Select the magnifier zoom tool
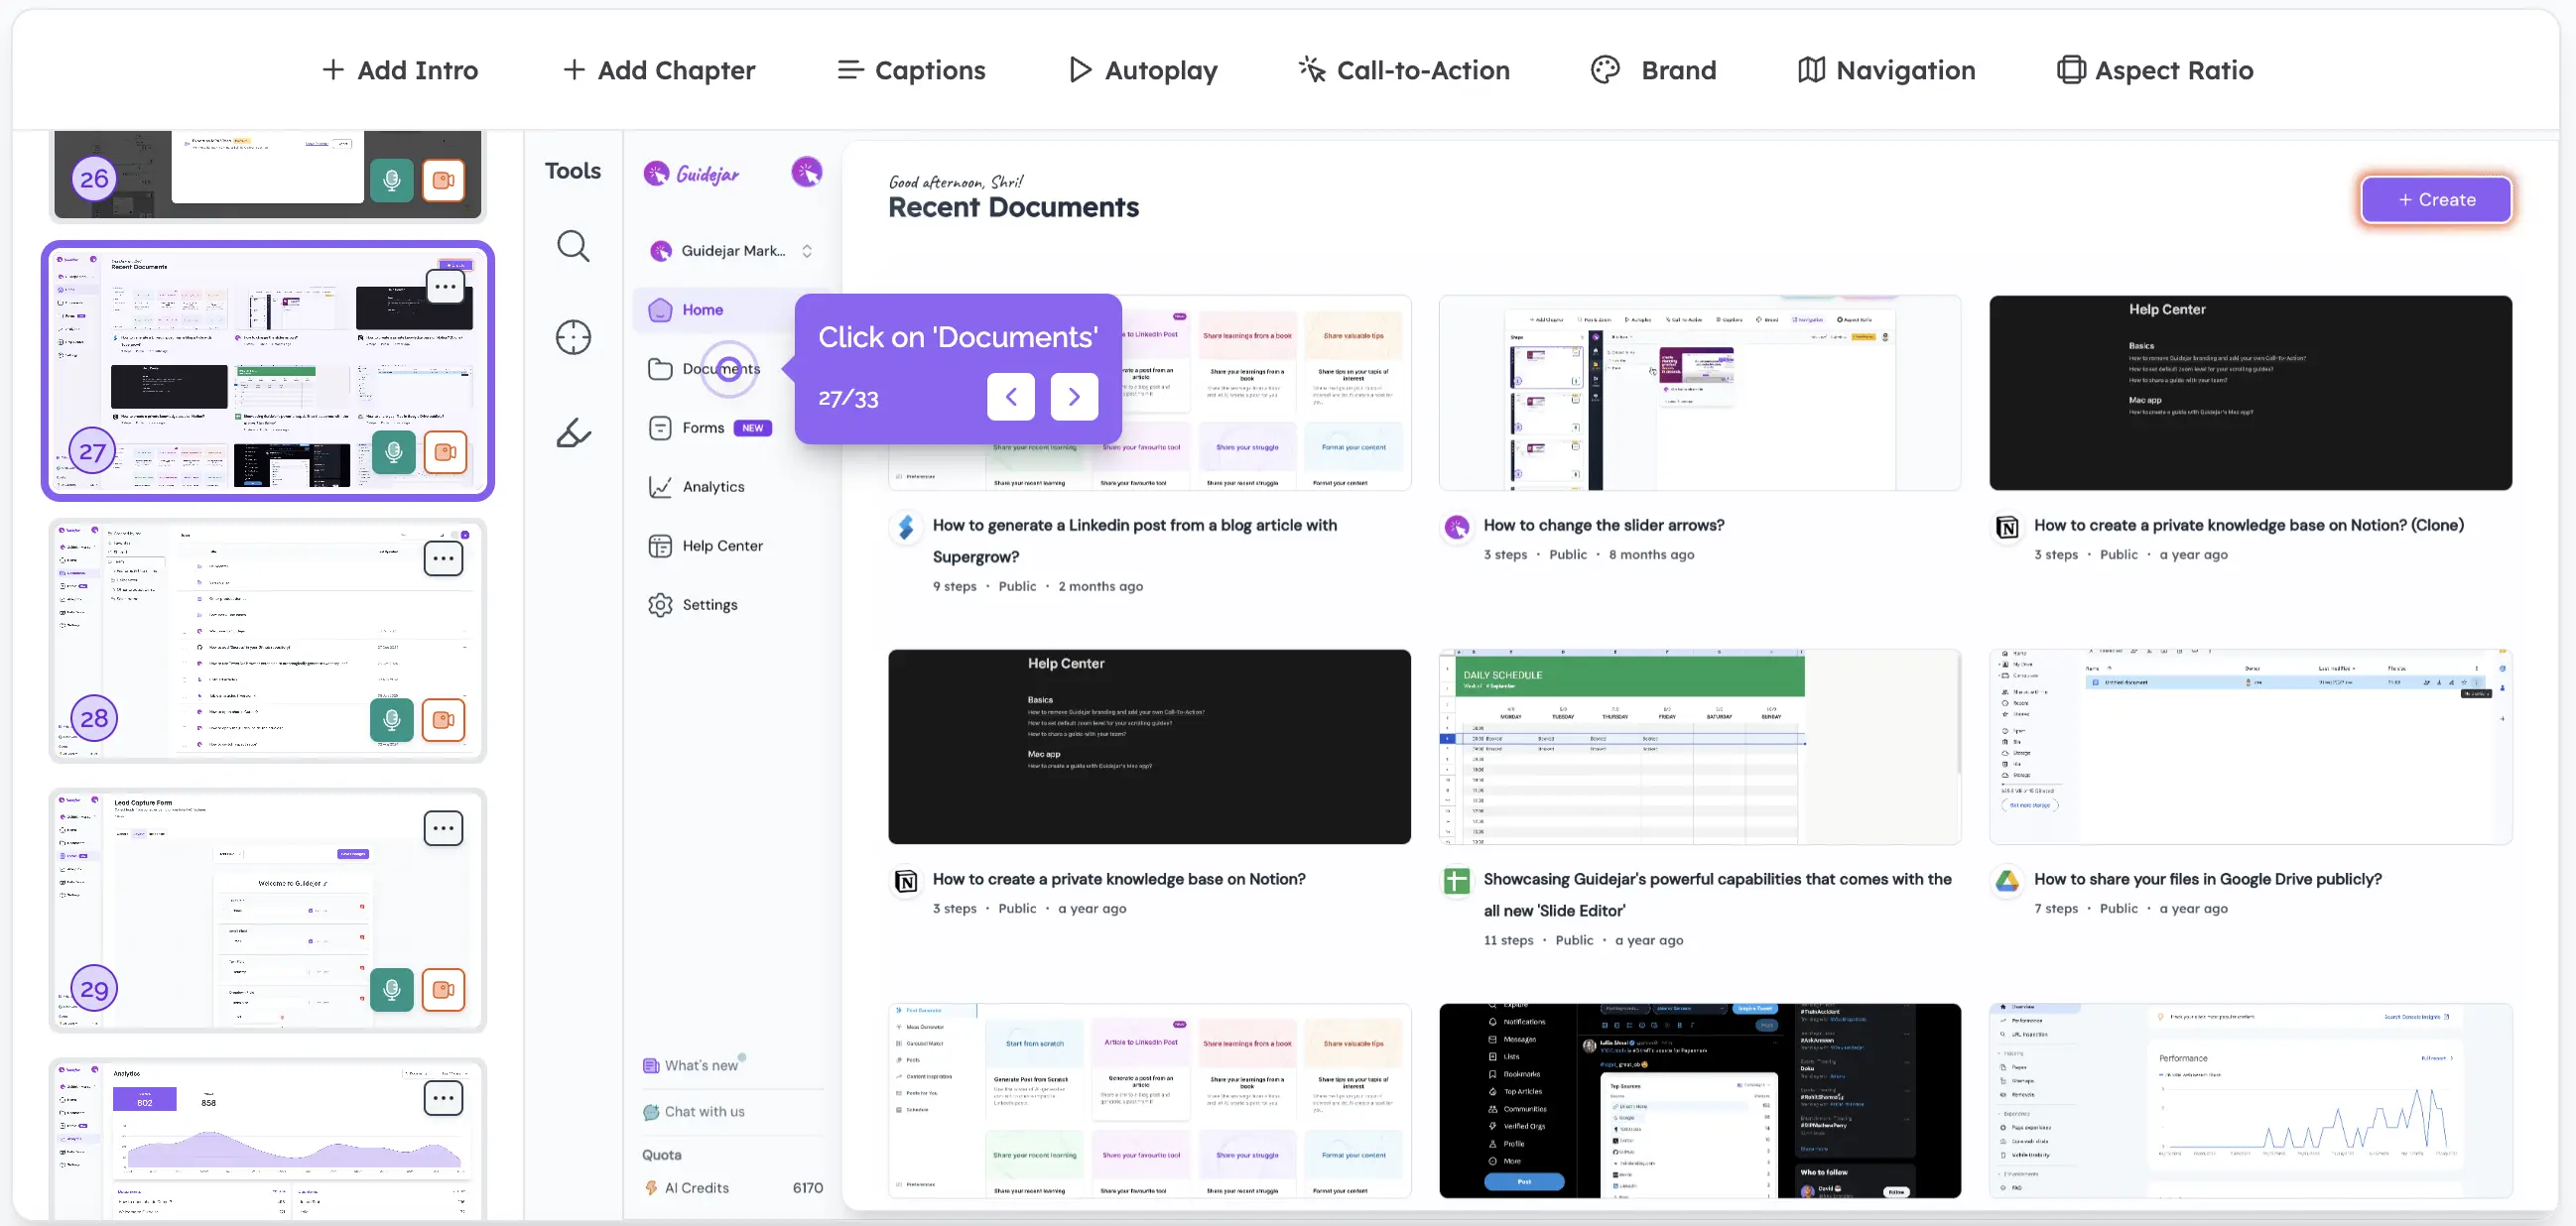The height and width of the screenshot is (1226, 2576). coord(573,246)
